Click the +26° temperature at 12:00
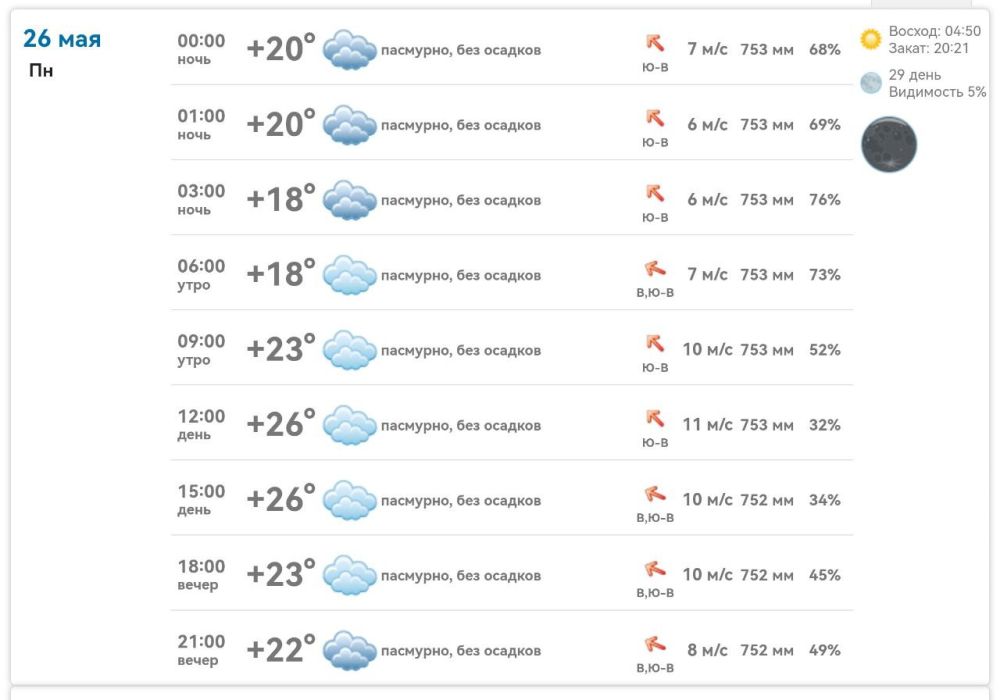The width and height of the screenshot is (1000, 700). 281,423
